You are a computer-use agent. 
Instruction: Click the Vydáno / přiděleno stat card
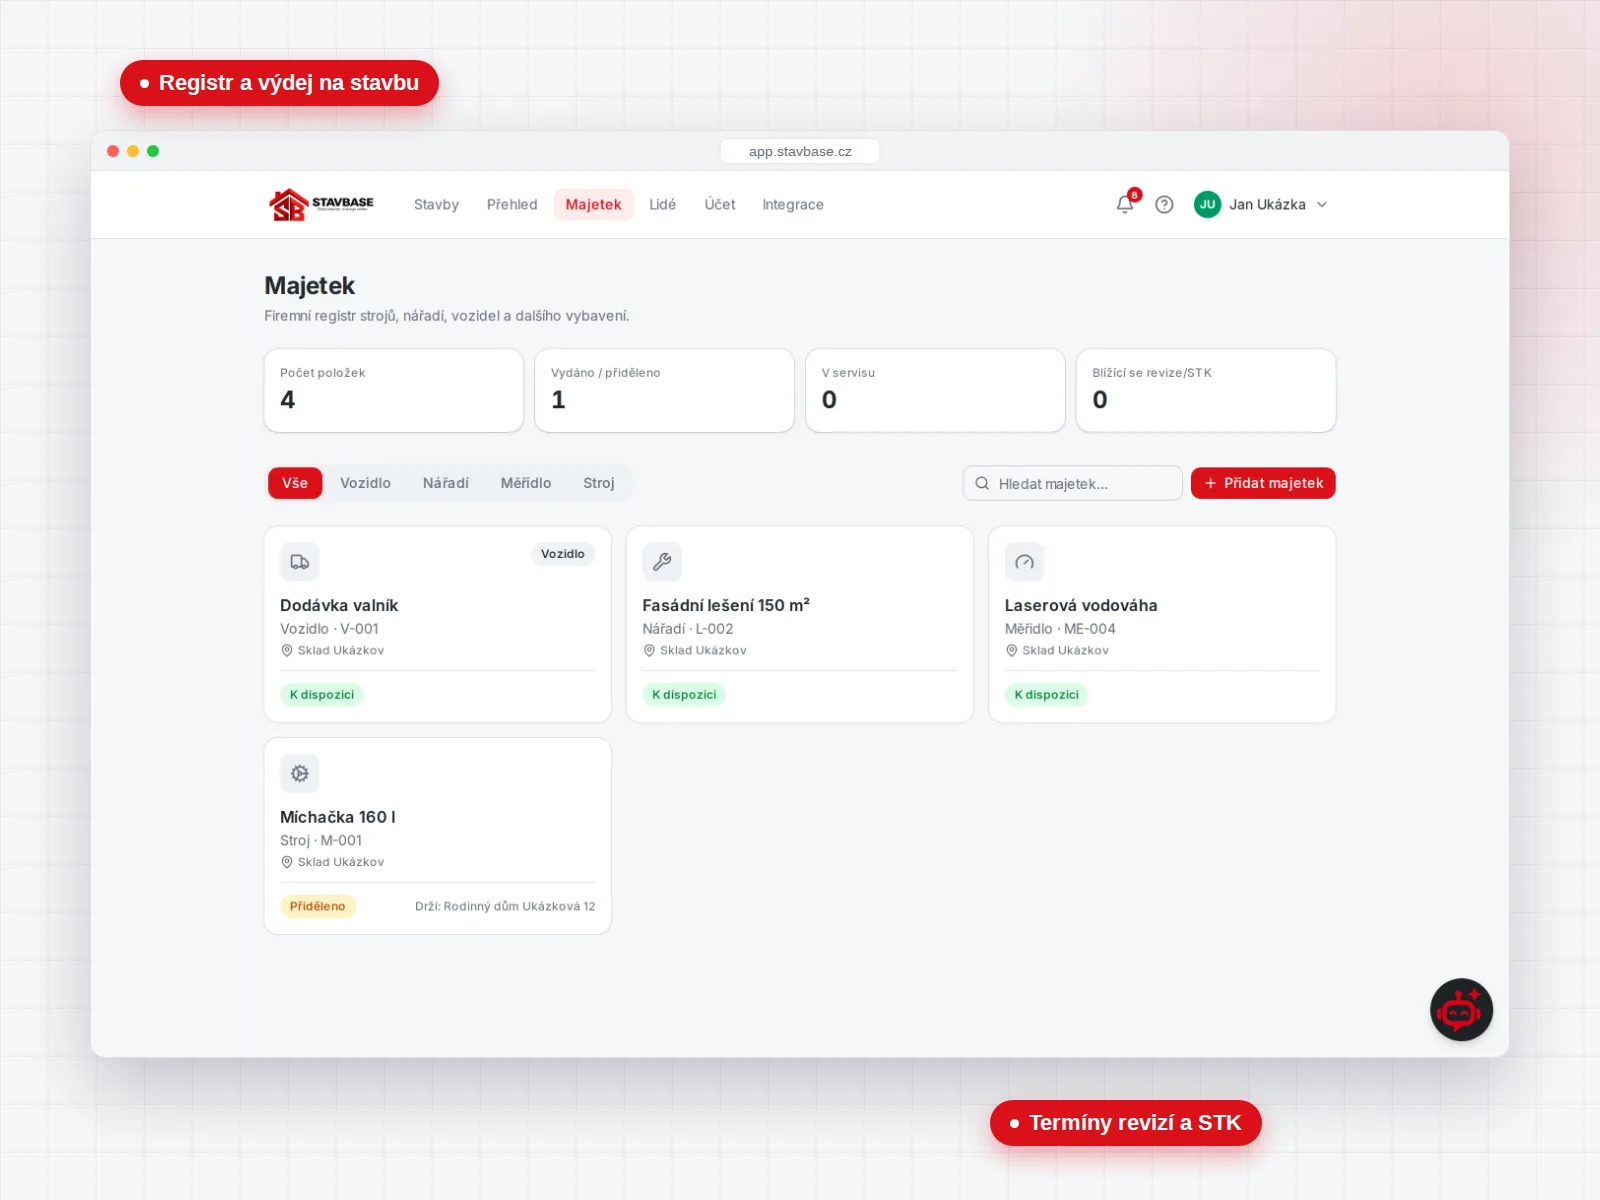point(665,391)
